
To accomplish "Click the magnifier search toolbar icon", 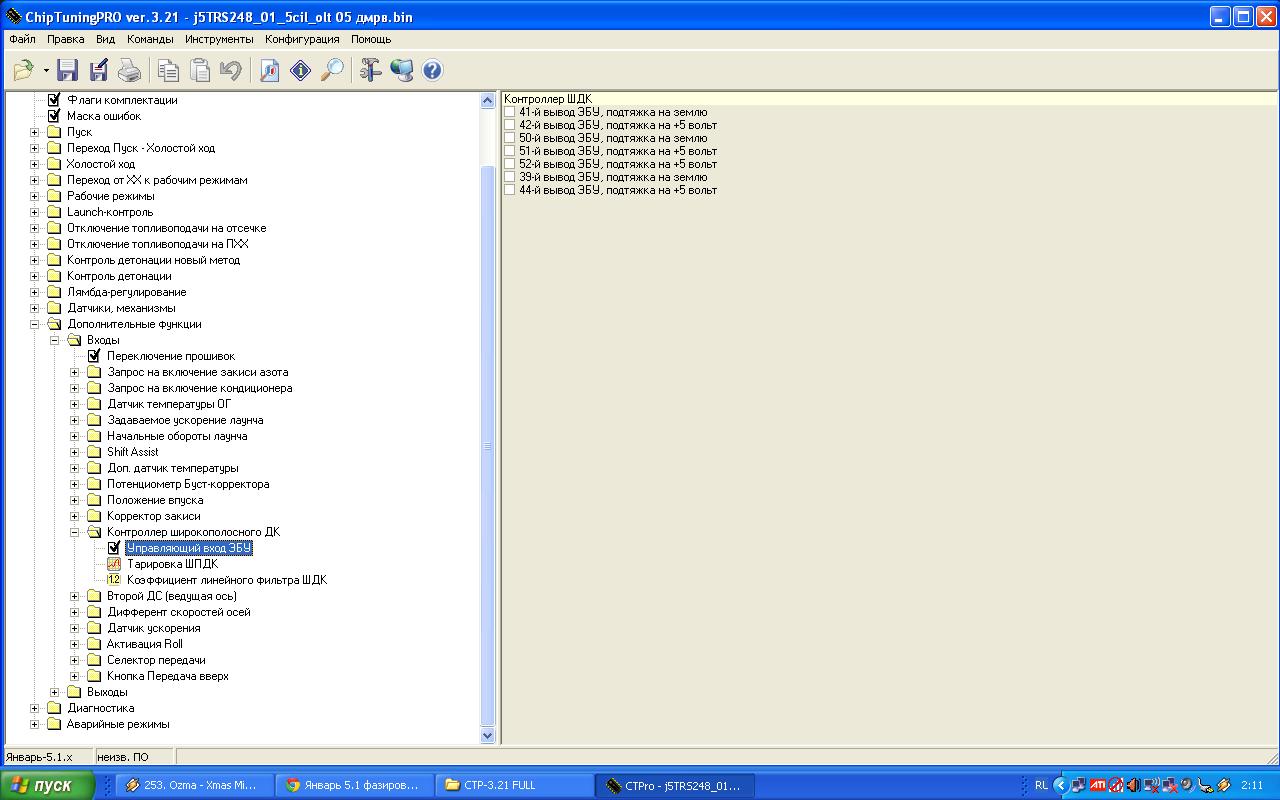I will click(331, 70).
